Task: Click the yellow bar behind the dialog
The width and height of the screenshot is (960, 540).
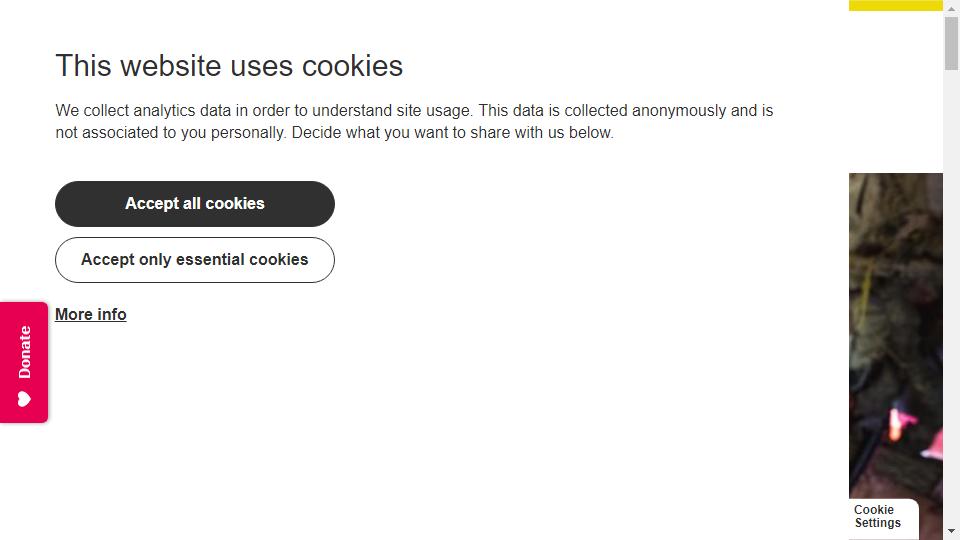Action: pyautogui.click(x=896, y=6)
